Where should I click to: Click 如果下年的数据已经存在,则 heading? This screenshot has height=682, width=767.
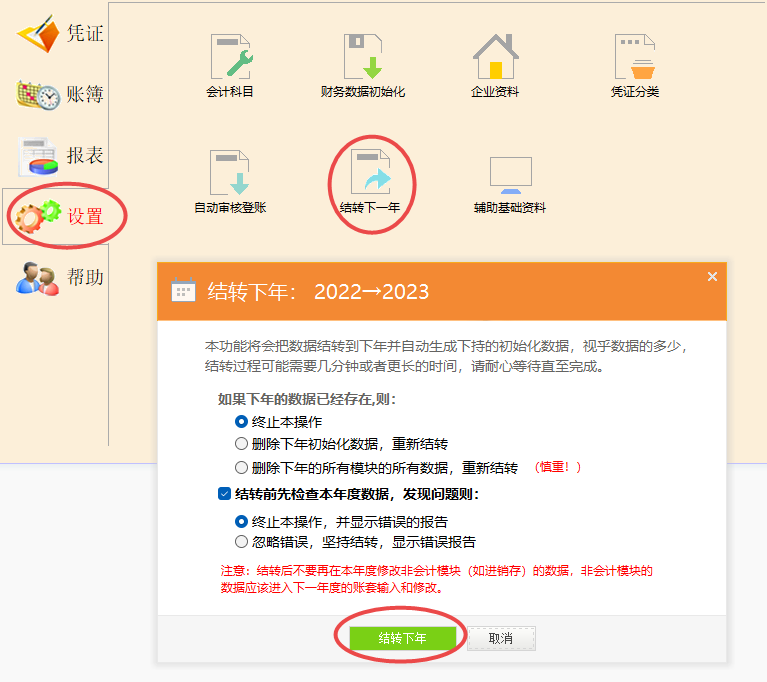click(x=307, y=399)
